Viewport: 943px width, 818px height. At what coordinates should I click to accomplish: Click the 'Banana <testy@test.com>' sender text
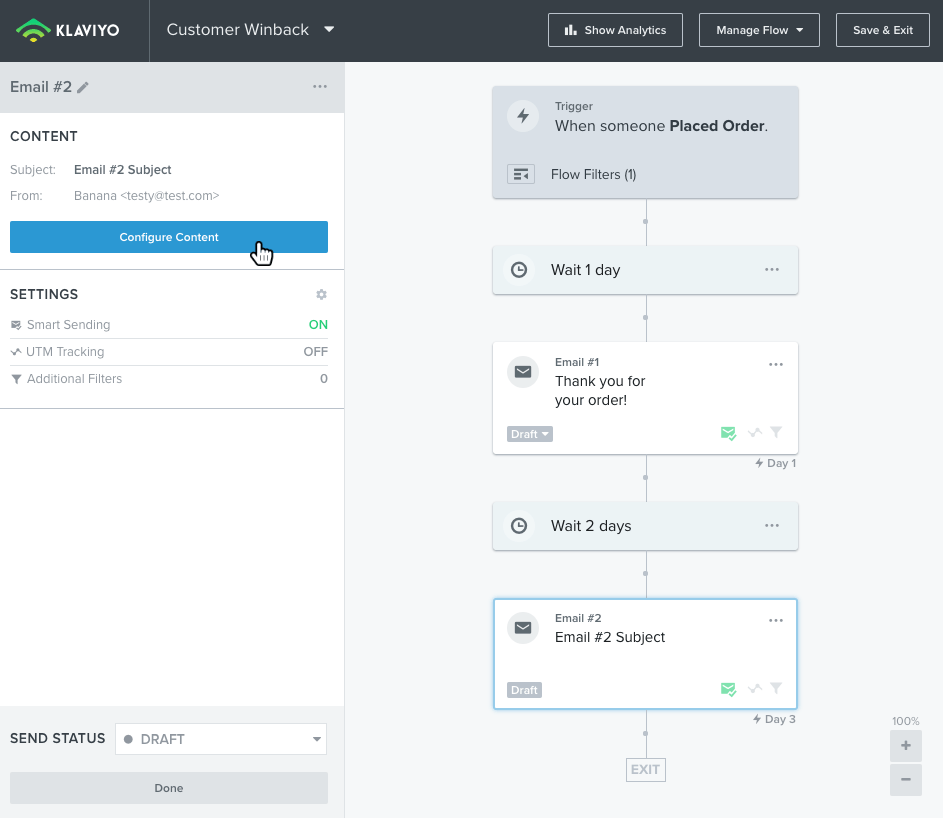click(x=147, y=195)
